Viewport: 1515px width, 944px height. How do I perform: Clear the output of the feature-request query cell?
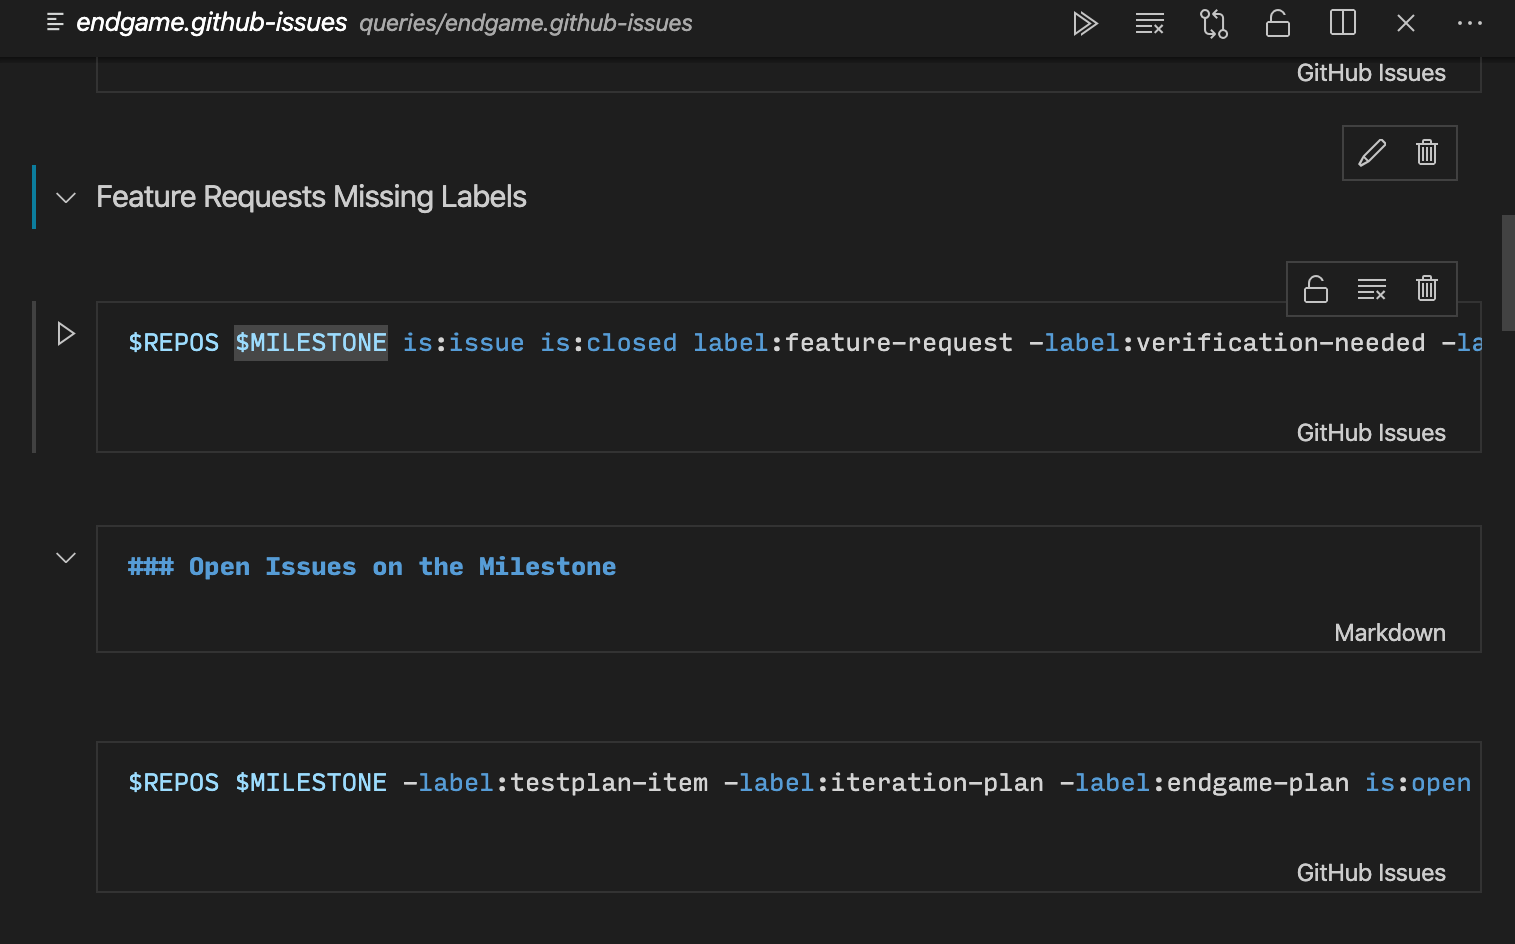pos(1371,289)
